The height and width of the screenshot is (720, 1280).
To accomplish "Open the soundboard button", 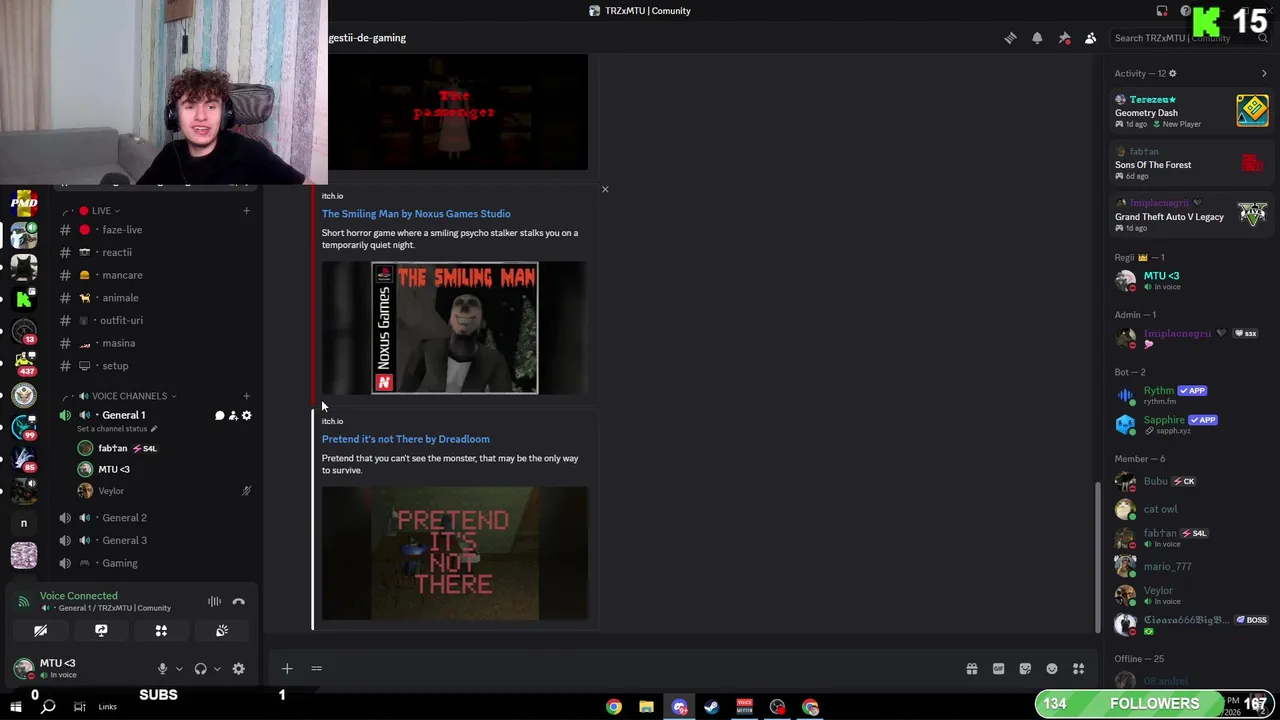I will (x=222, y=631).
